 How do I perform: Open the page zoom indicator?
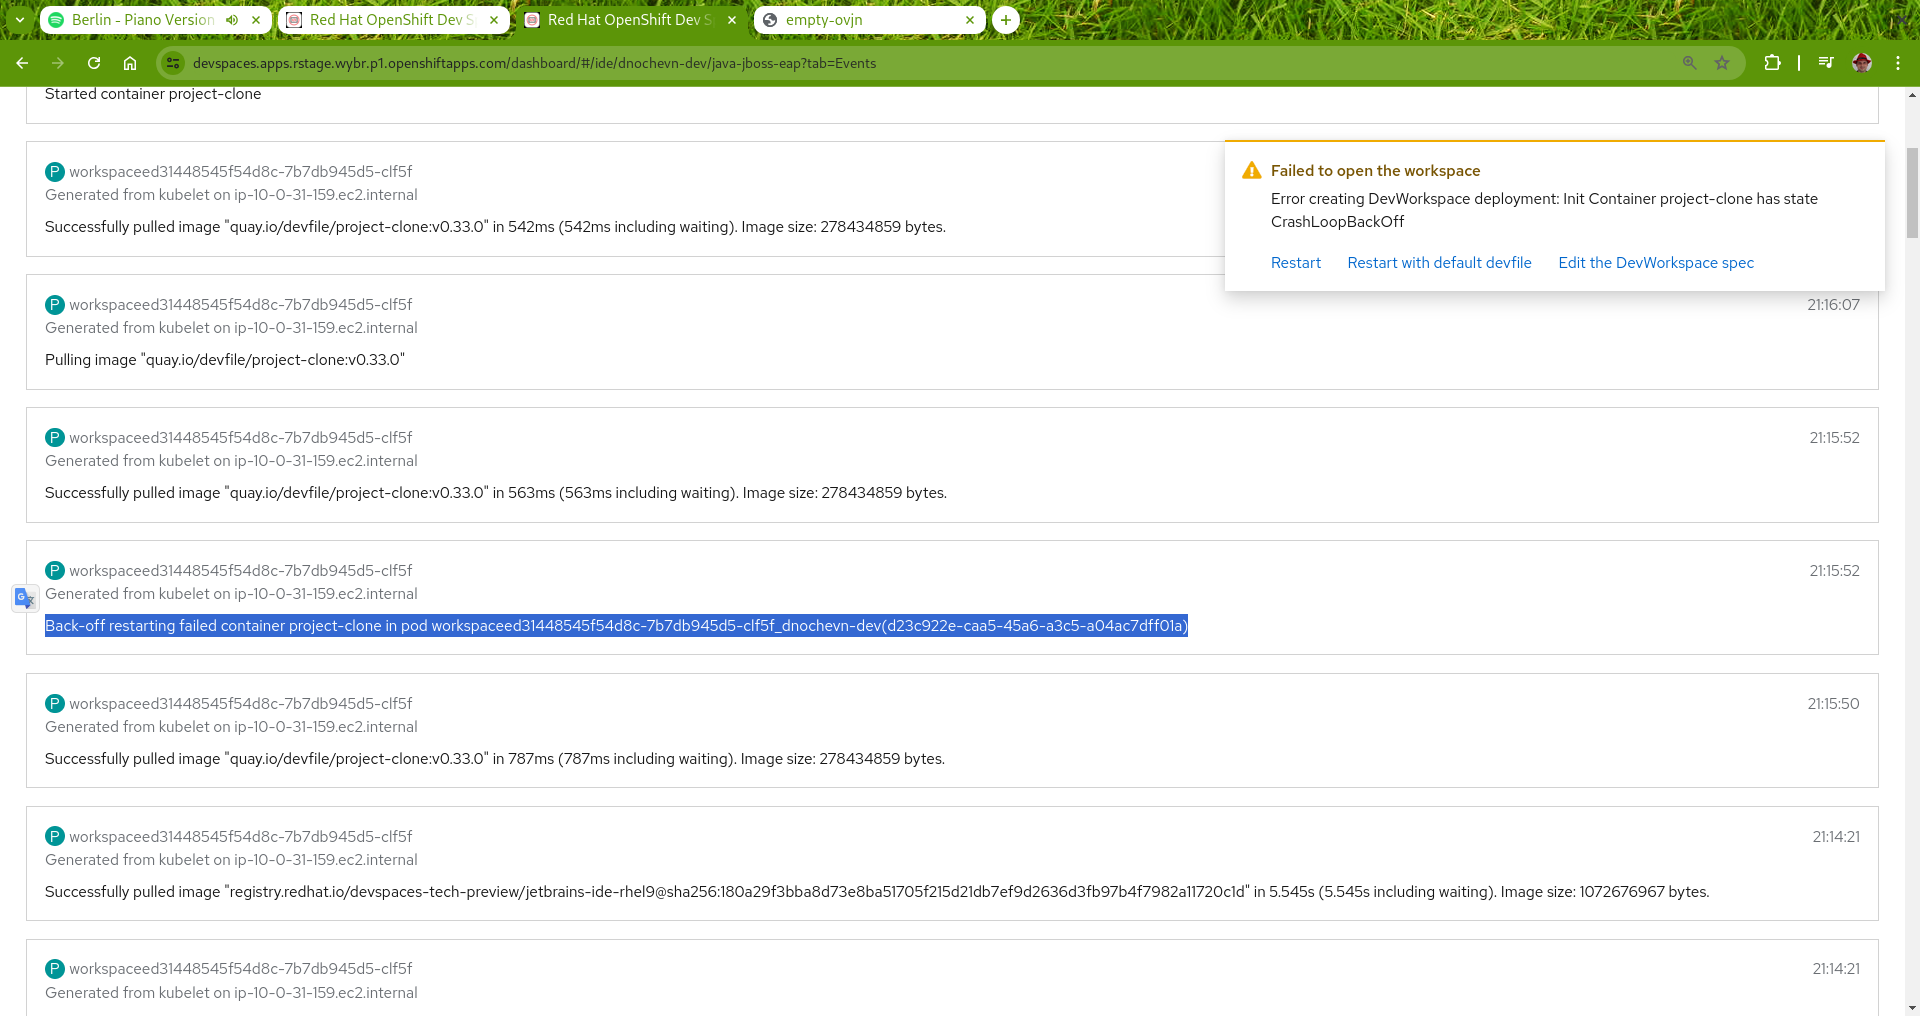(x=1690, y=63)
